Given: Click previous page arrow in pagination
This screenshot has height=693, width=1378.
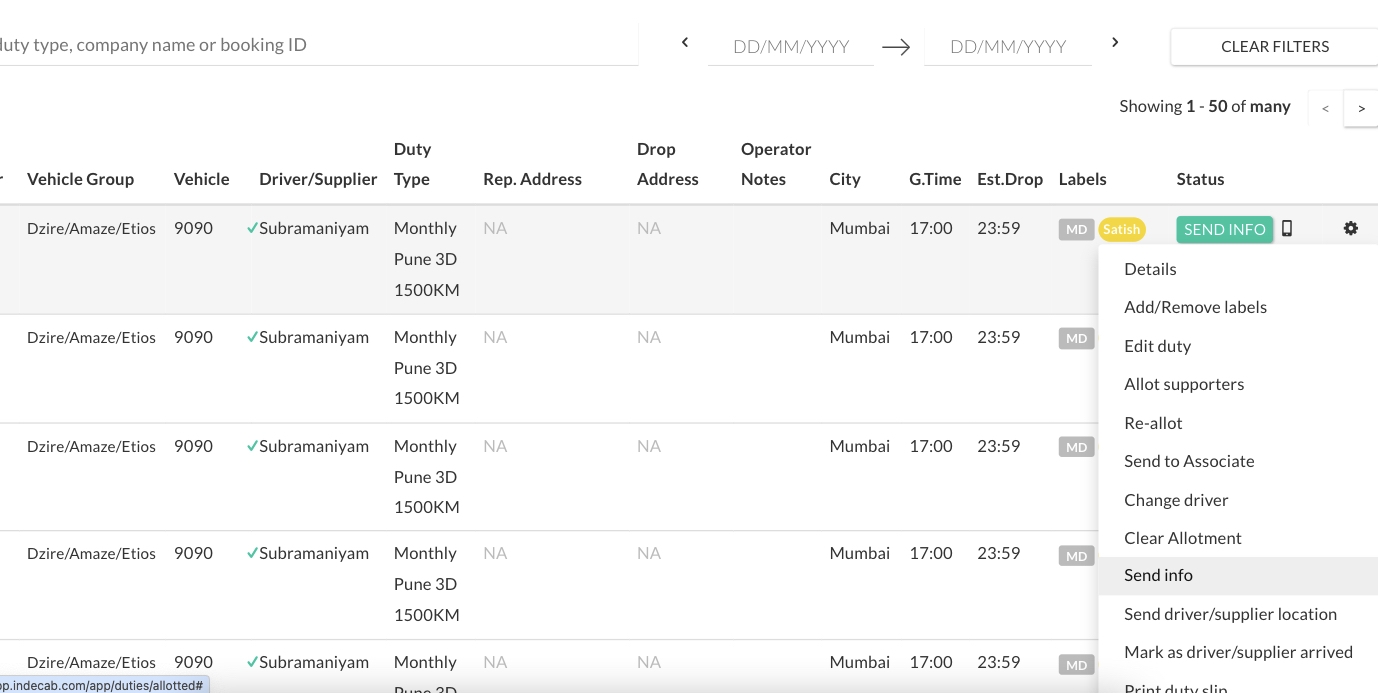Looking at the screenshot, I should point(1325,108).
